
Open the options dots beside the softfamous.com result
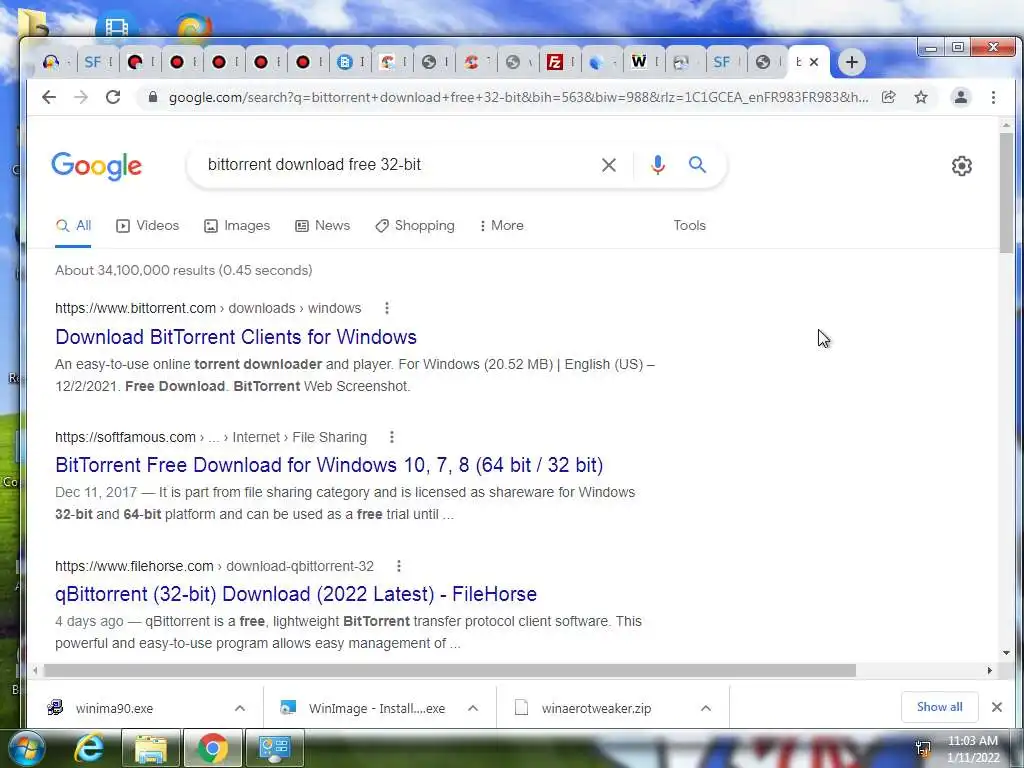[392, 438]
